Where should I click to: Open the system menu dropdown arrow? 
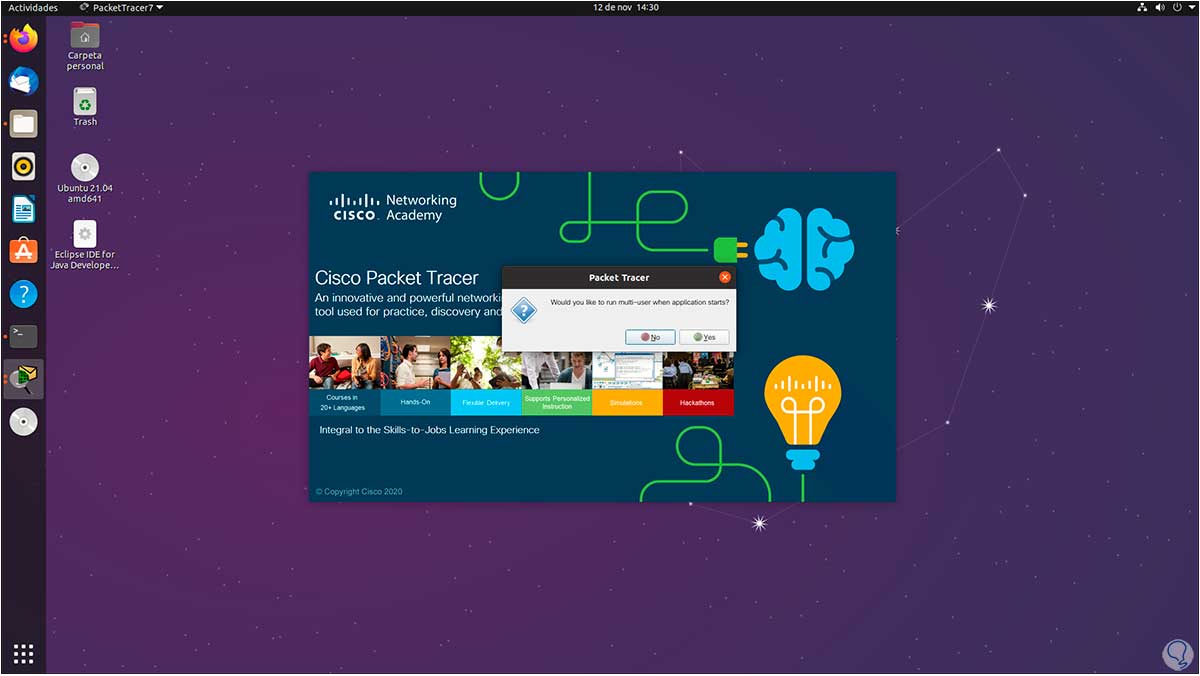pyautogui.click(x=1192, y=7)
